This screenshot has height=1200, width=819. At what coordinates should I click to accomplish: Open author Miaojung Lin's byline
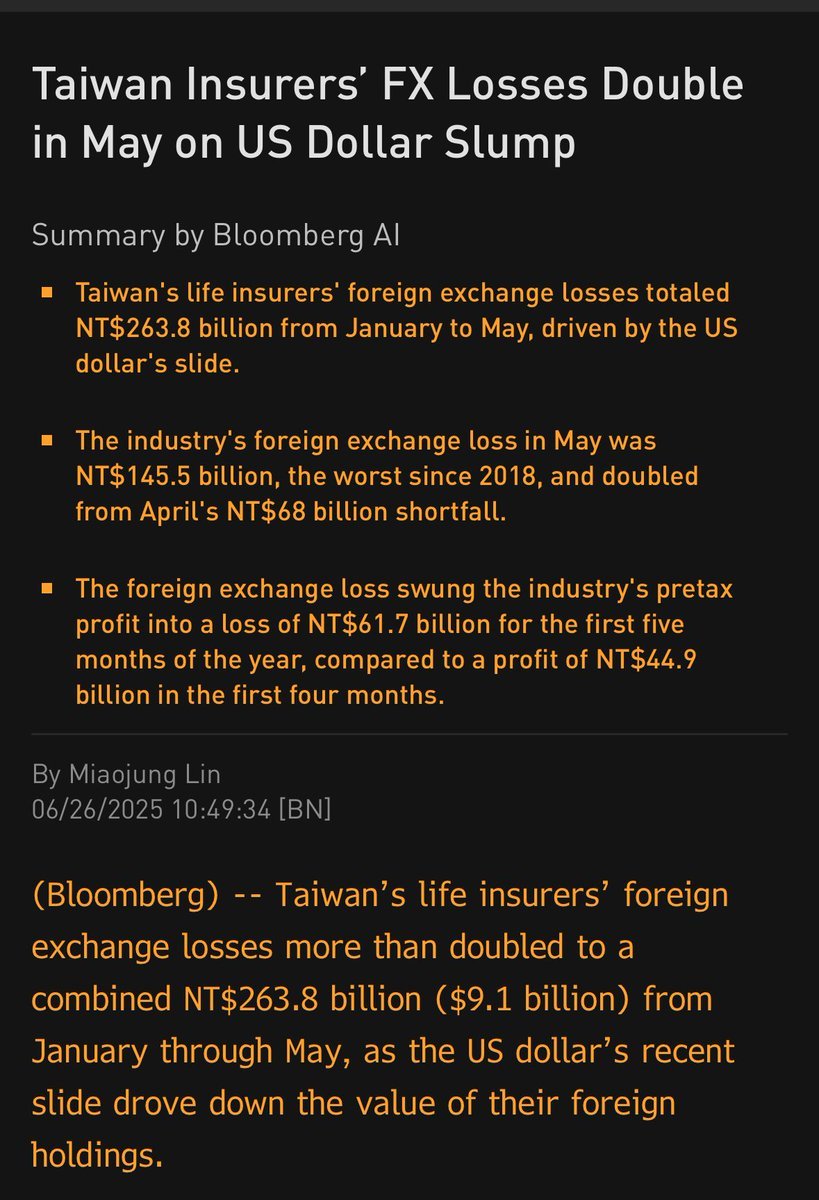coord(126,774)
